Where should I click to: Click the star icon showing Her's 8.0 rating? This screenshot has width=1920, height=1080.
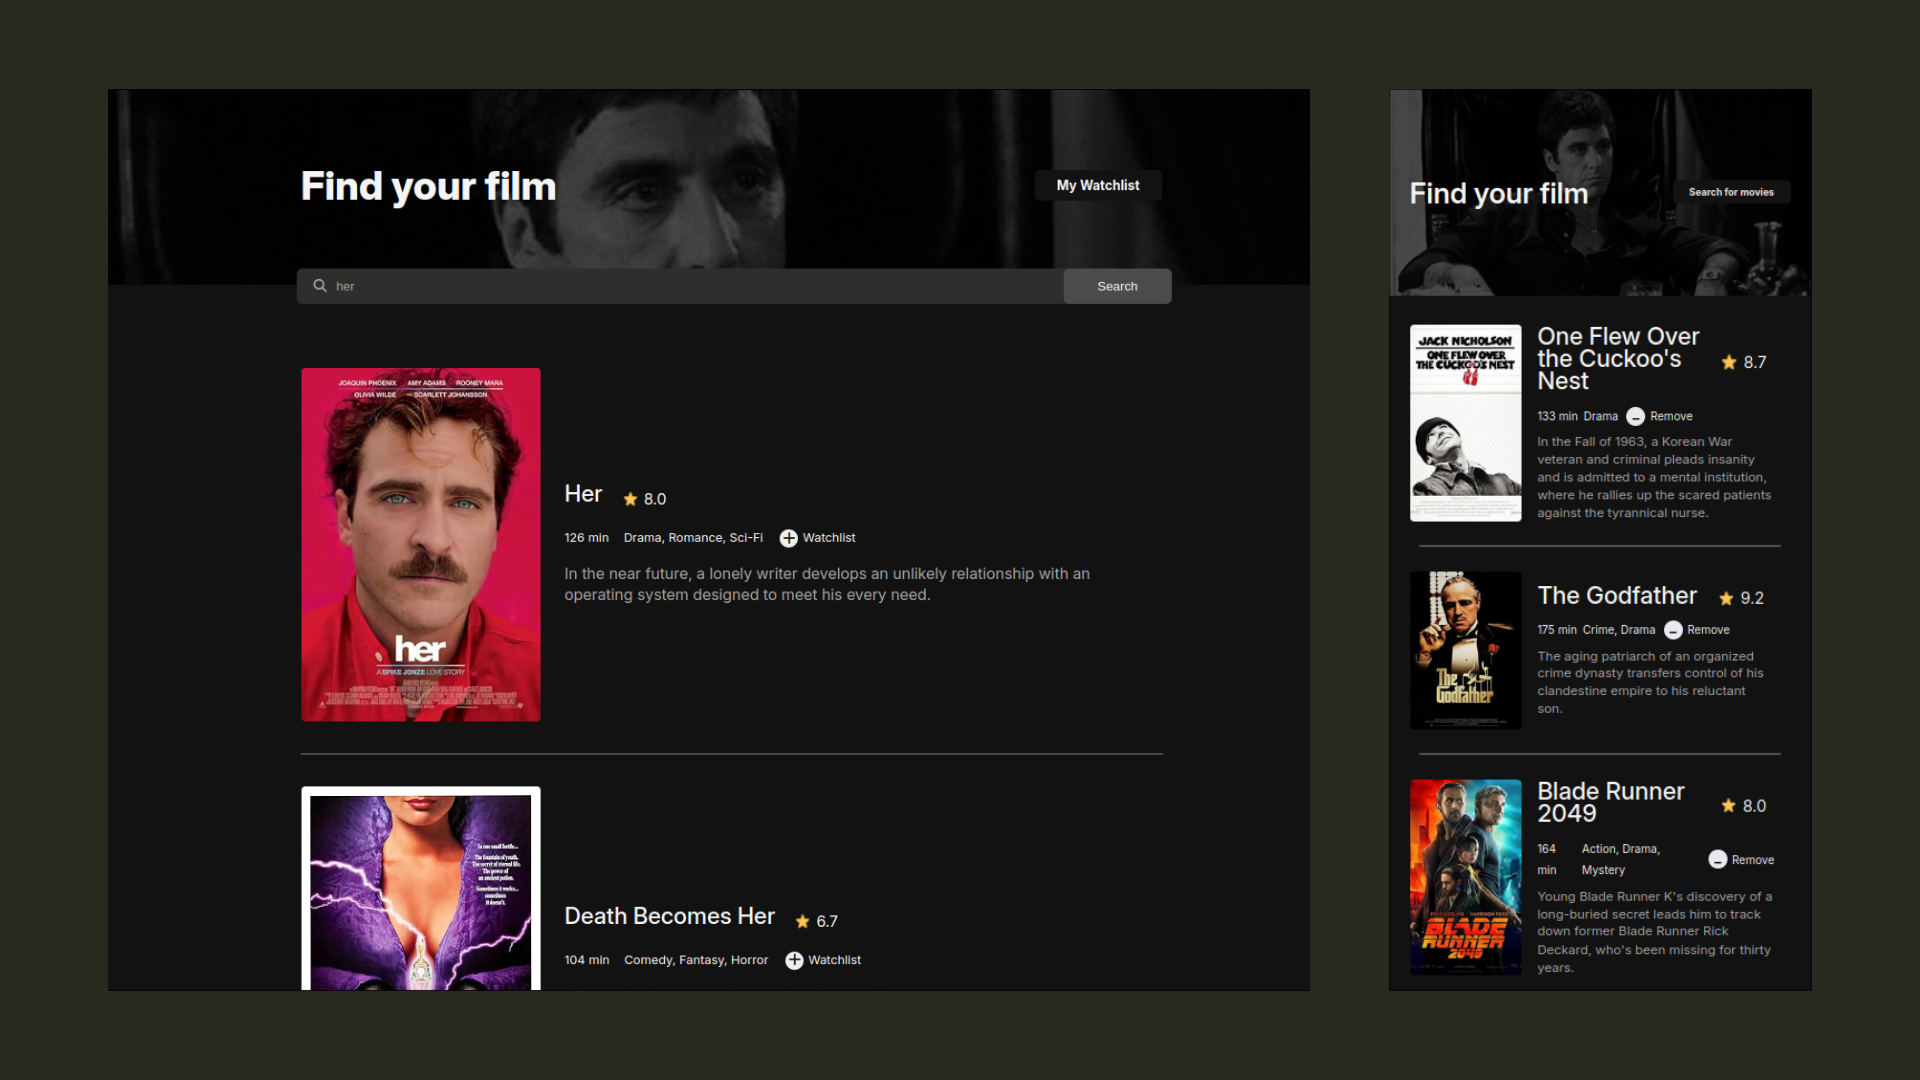(631, 498)
